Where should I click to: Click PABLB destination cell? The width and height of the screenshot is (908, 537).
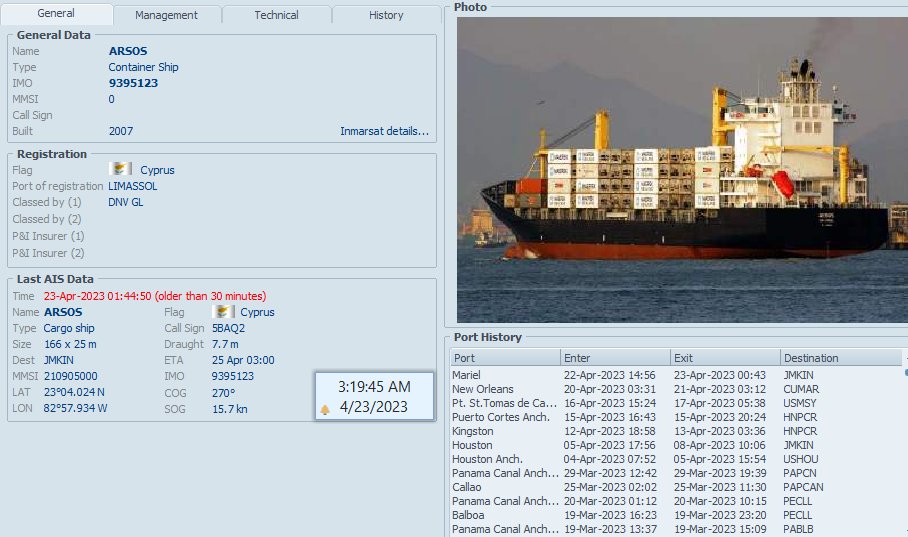(798, 529)
